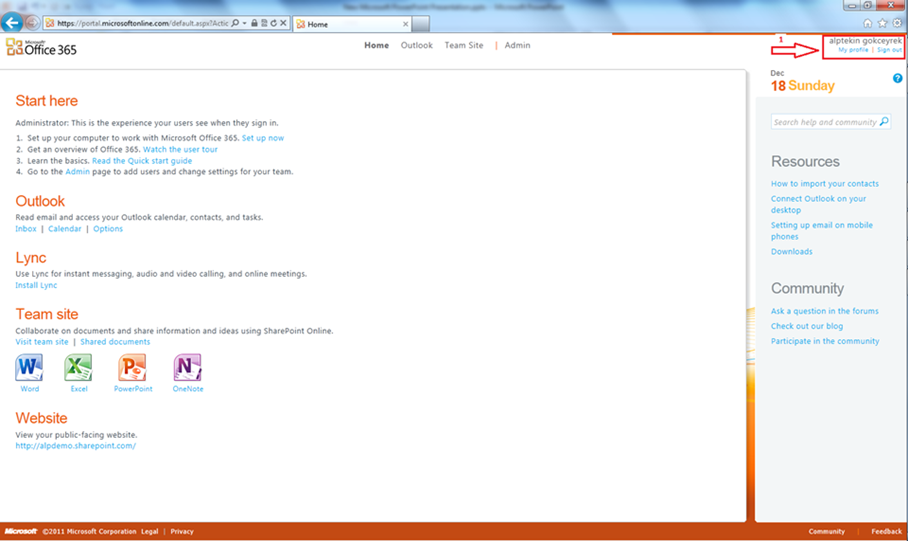
Task: Open the Excel web app icon
Action: pos(78,368)
